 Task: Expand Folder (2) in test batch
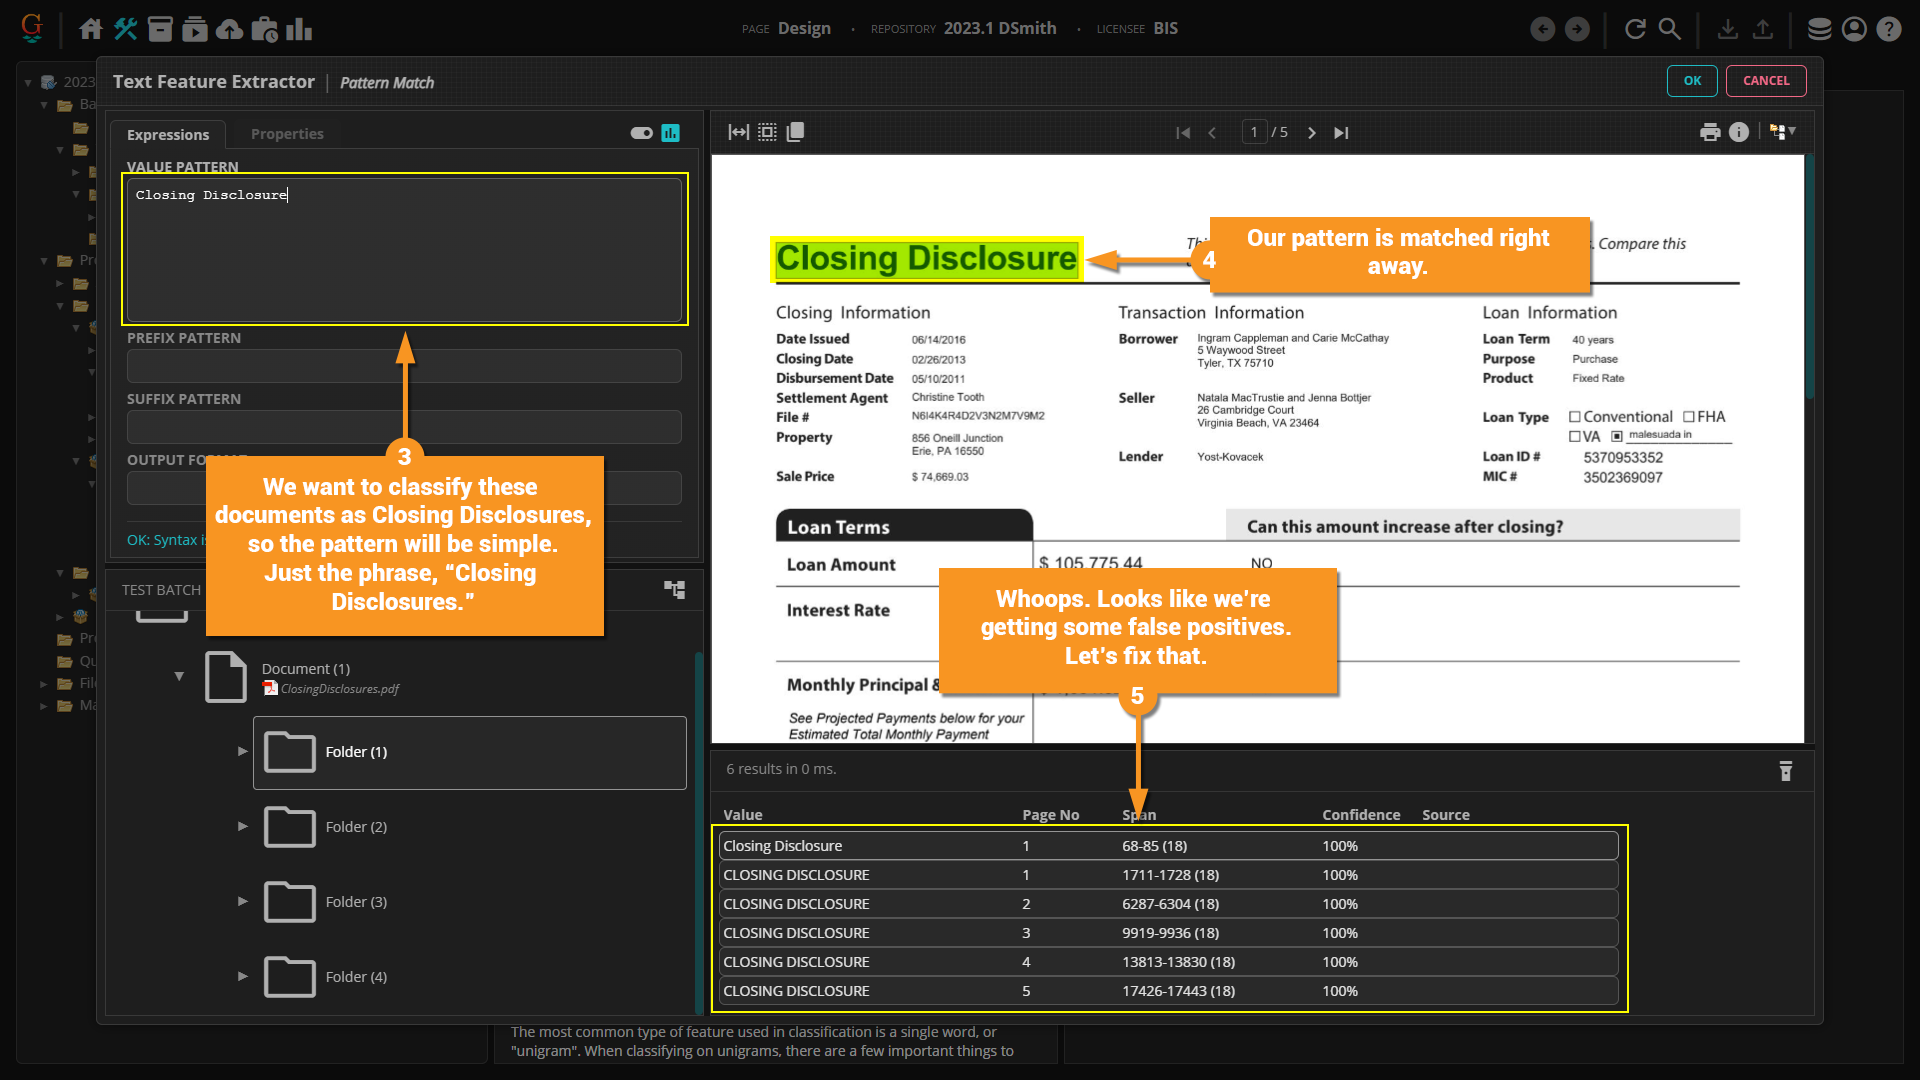[x=242, y=827]
